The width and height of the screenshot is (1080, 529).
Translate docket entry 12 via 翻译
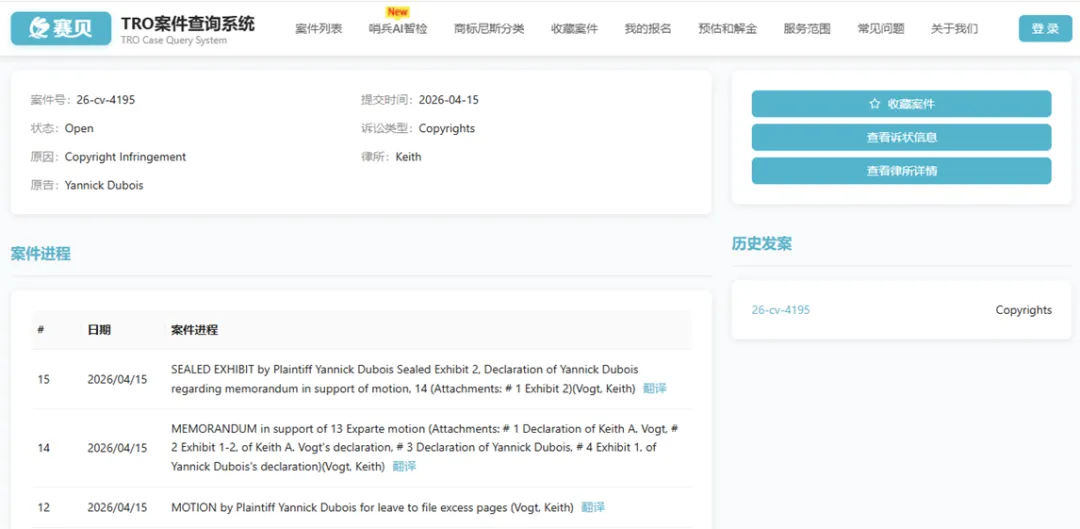[x=593, y=508]
